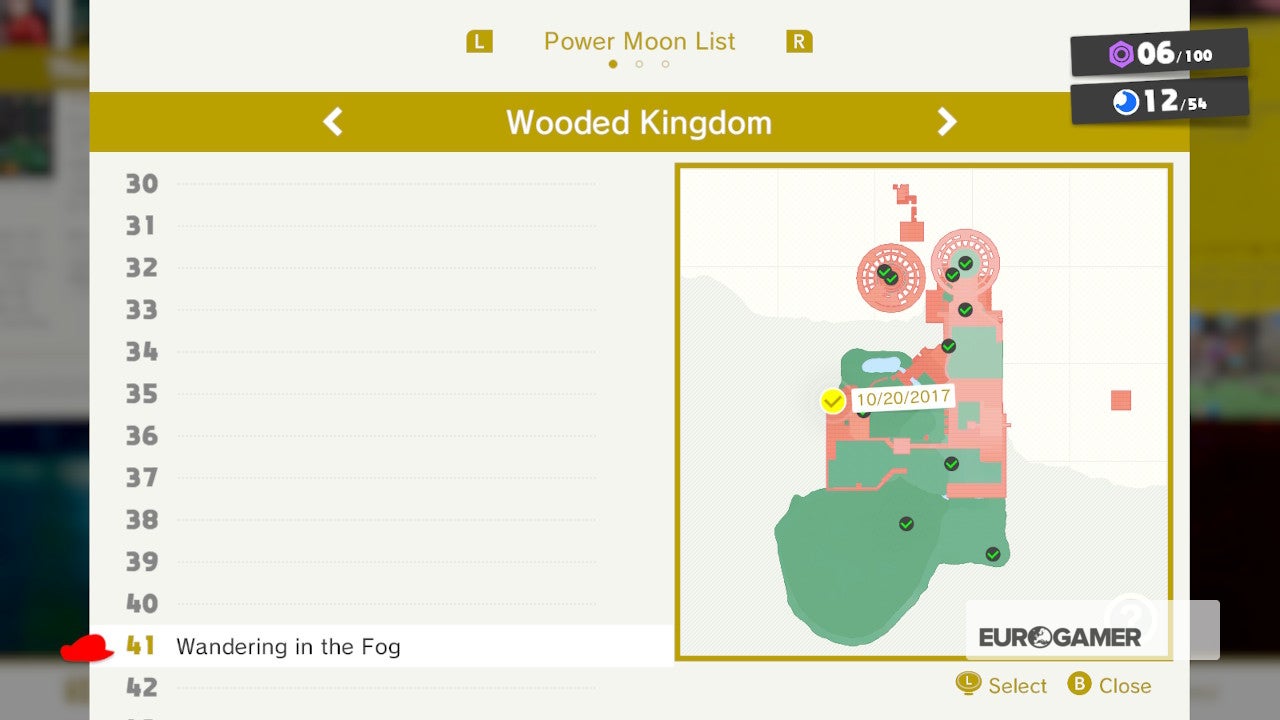
Task: Select the bottom-right green moon checkmark on map
Action: pyautogui.click(x=993, y=554)
